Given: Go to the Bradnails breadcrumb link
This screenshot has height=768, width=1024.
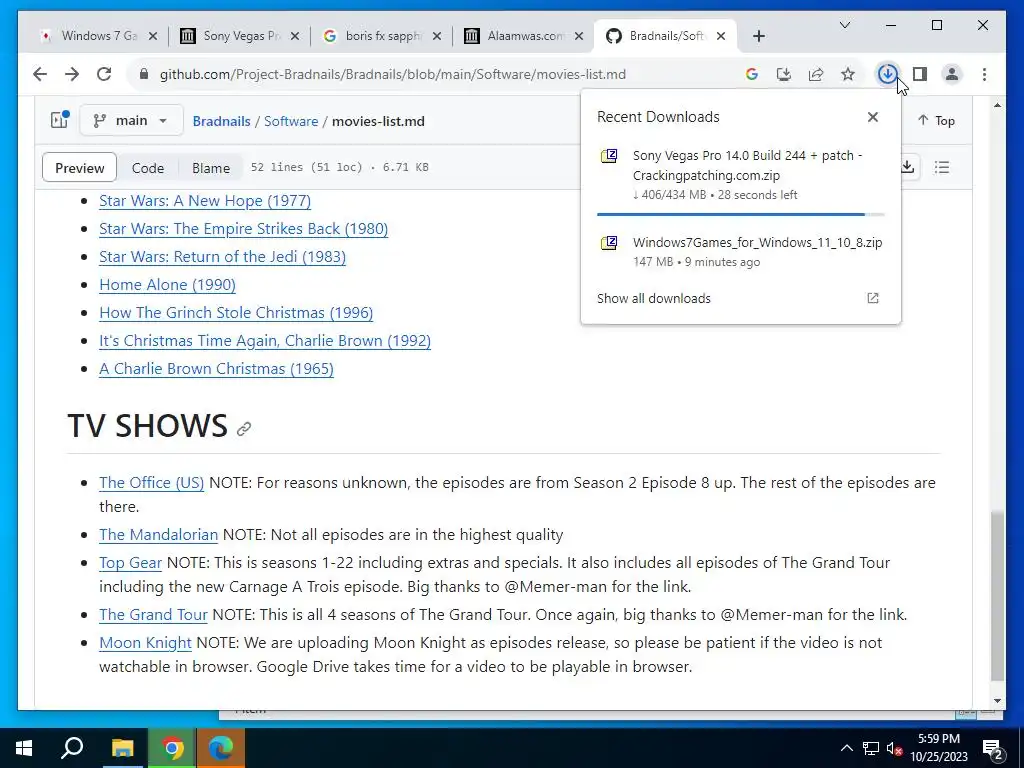Looking at the screenshot, I should pos(221,121).
